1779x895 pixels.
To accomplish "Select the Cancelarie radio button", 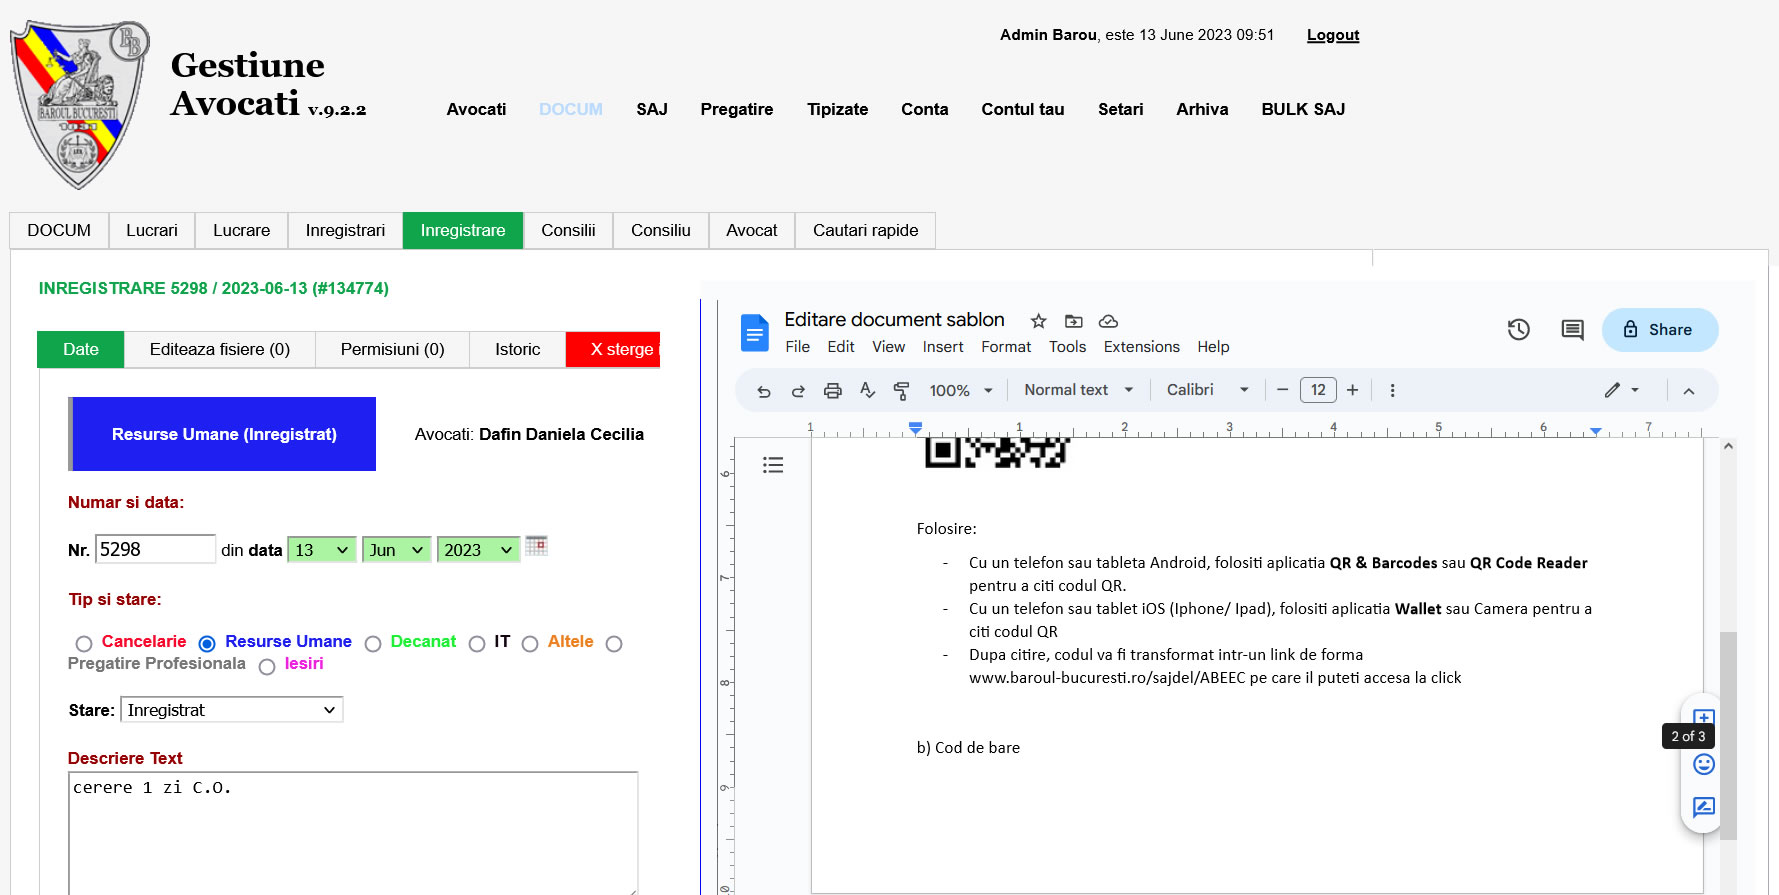I will pyautogui.click(x=84, y=644).
